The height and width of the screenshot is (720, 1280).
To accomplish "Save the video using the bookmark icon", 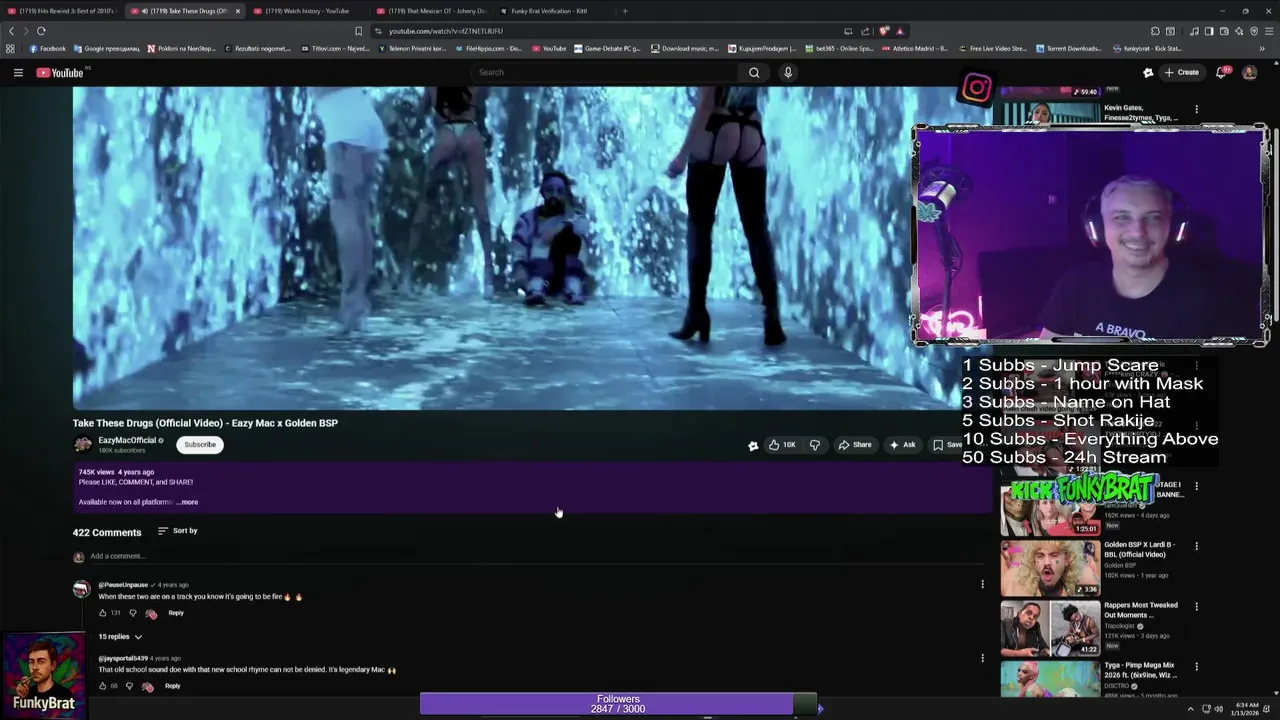I will [x=938, y=445].
